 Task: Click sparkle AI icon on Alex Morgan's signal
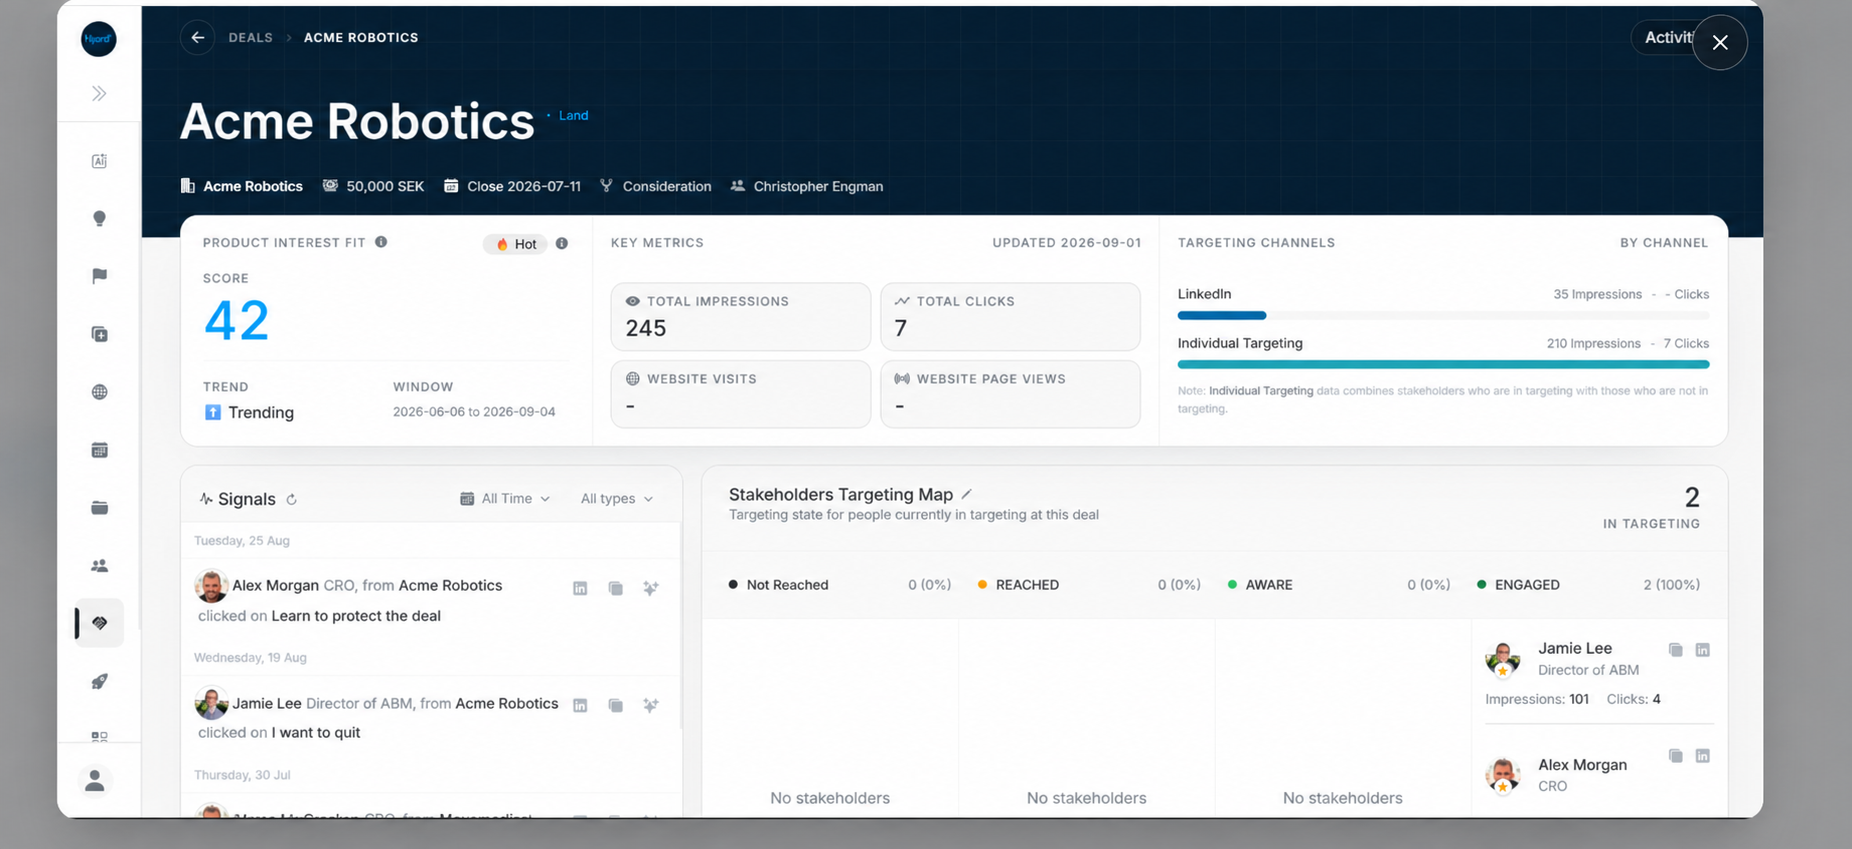pyautogui.click(x=651, y=588)
